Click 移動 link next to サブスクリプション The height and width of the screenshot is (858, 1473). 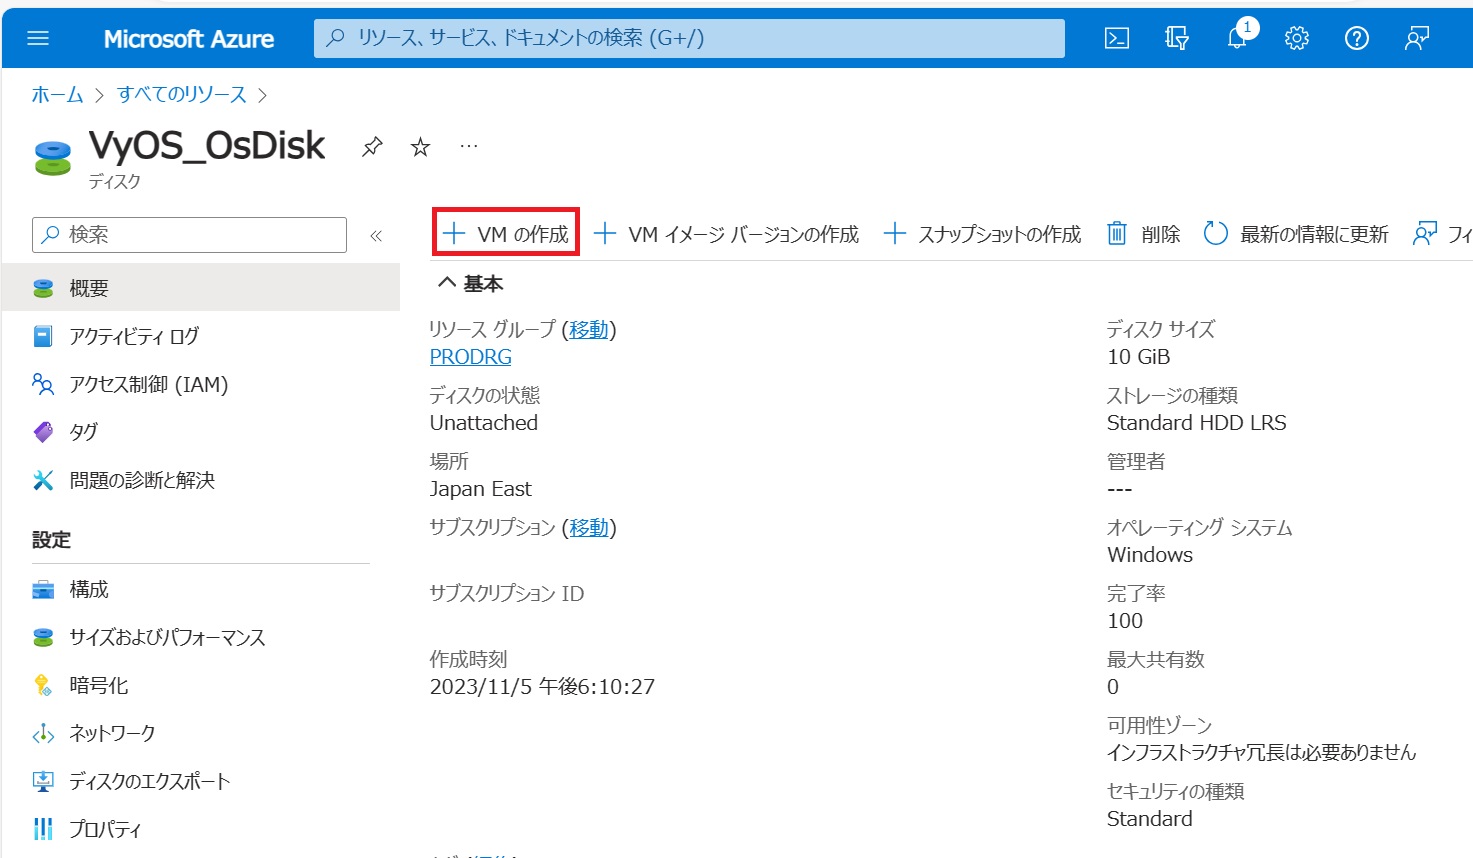589,527
